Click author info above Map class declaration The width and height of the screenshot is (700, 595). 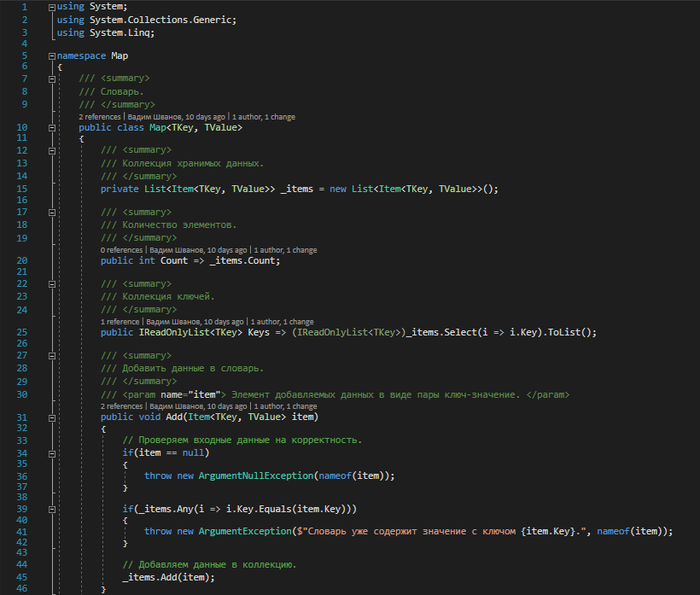(176, 117)
